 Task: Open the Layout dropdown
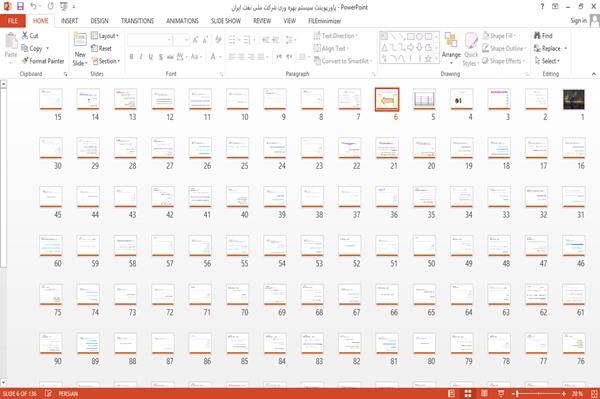(x=105, y=36)
